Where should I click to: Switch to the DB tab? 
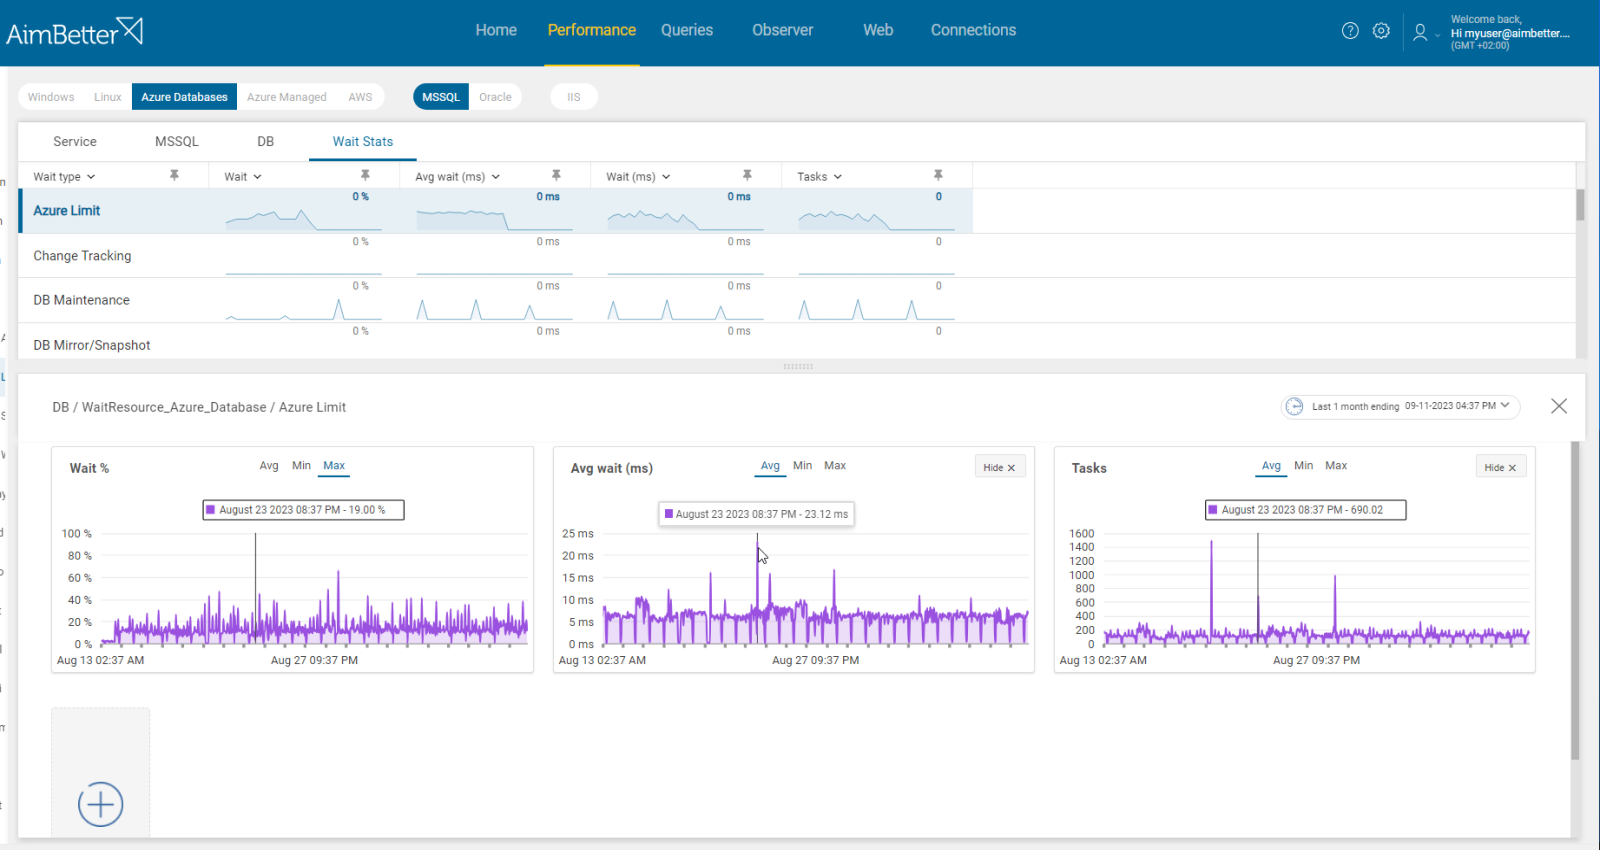click(x=265, y=142)
